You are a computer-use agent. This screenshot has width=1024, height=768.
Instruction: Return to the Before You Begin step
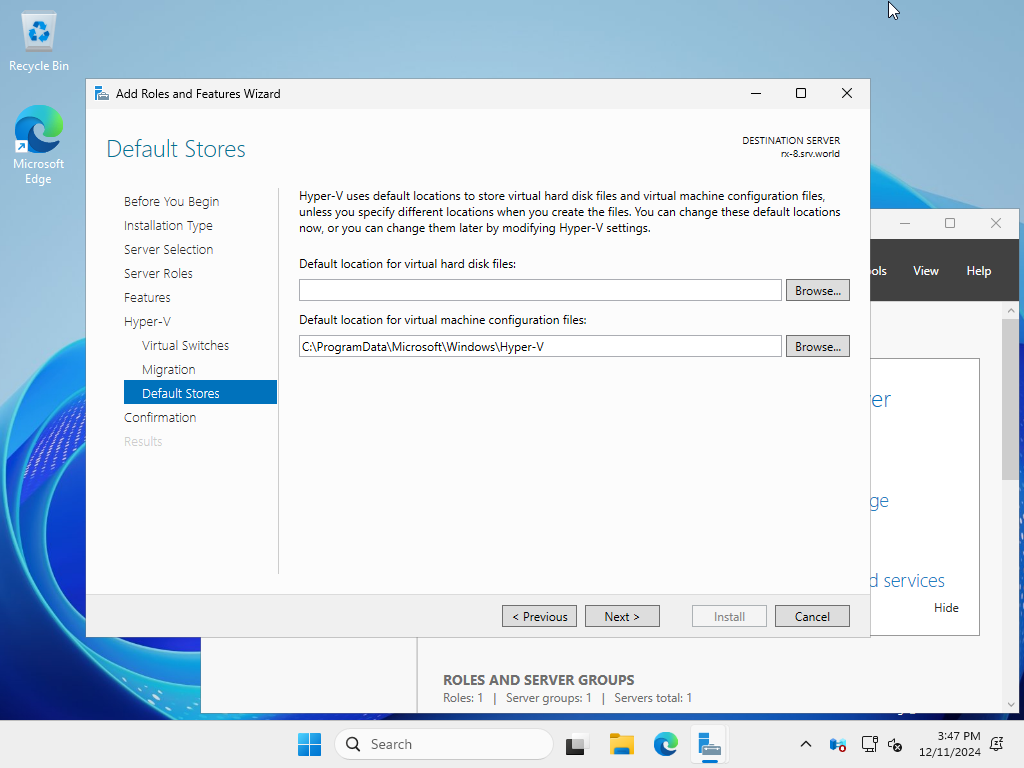[x=170, y=201]
